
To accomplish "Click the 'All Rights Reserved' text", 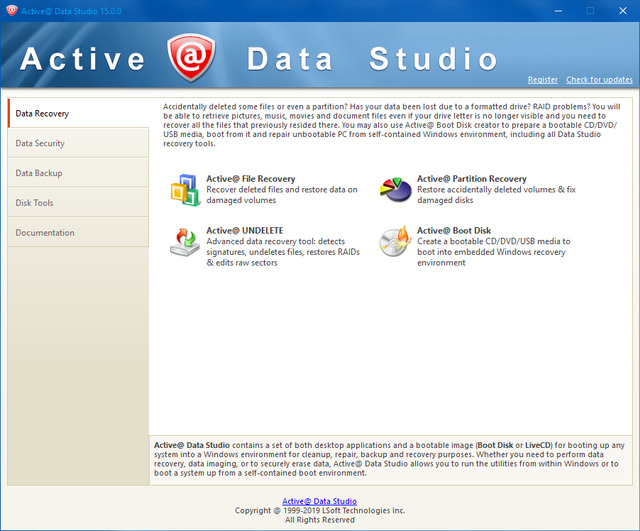I will [320, 520].
